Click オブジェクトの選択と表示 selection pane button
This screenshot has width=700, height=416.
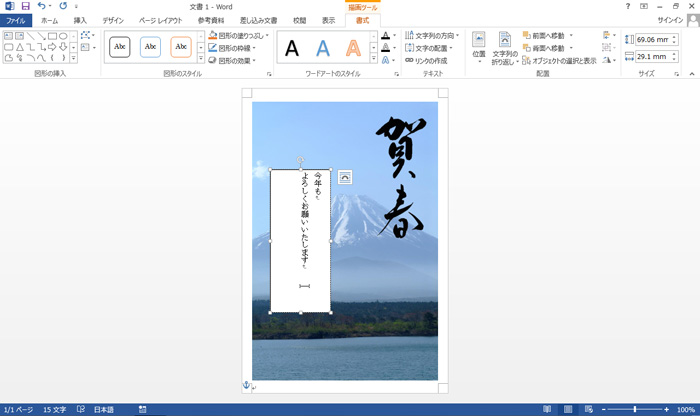tap(559, 60)
